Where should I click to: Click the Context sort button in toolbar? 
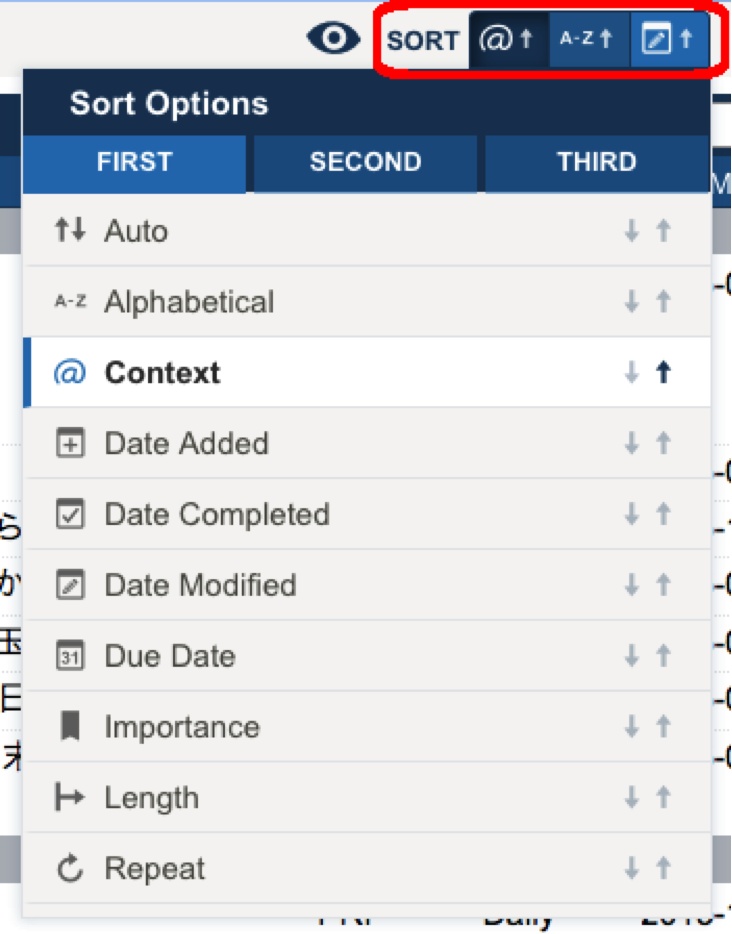[x=508, y=40]
